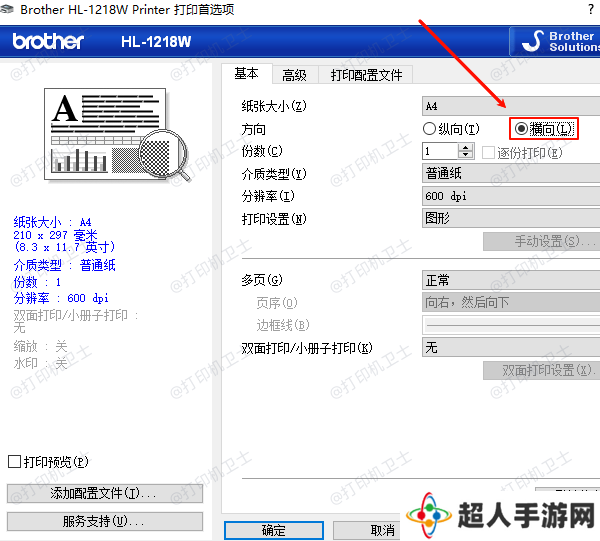The width and height of the screenshot is (600, 541).
Task: Click the help question mark in title bar
Action: pos(591,9)
